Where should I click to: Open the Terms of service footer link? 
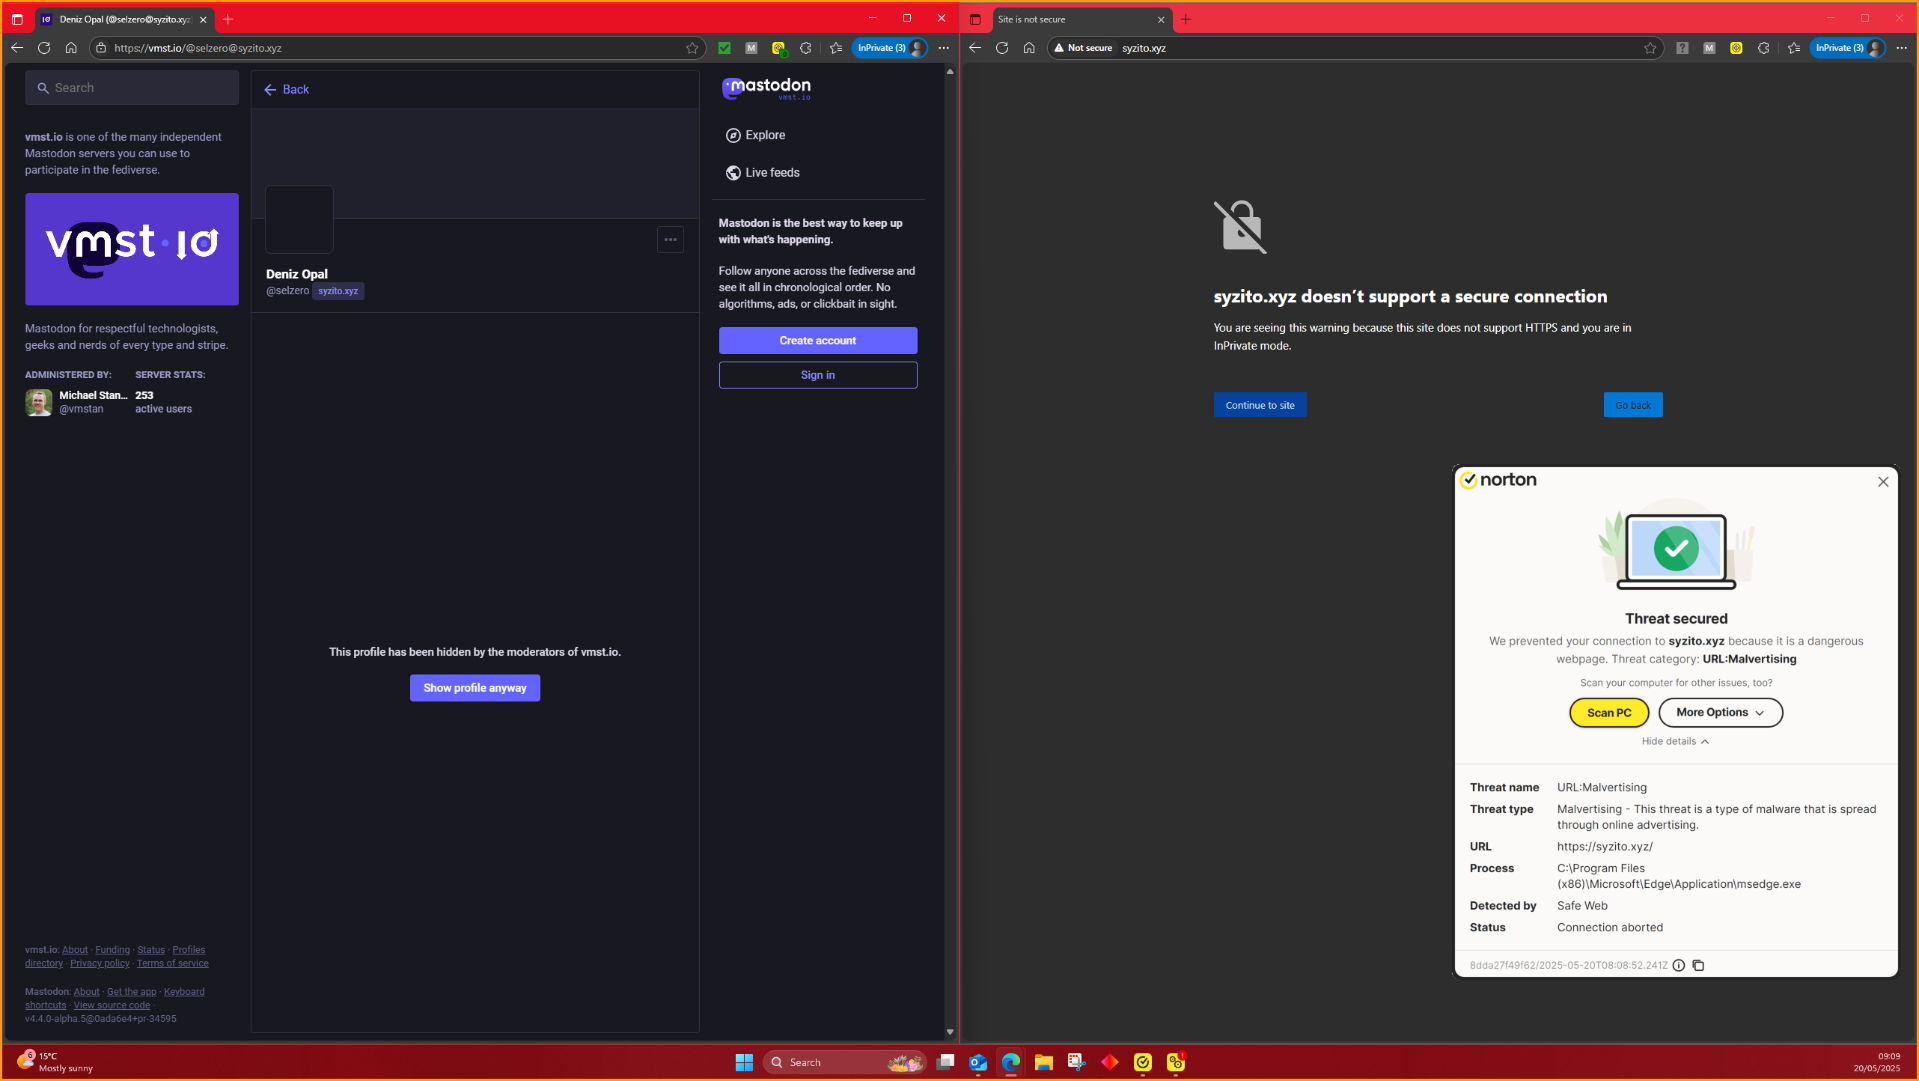click(173, 964)
